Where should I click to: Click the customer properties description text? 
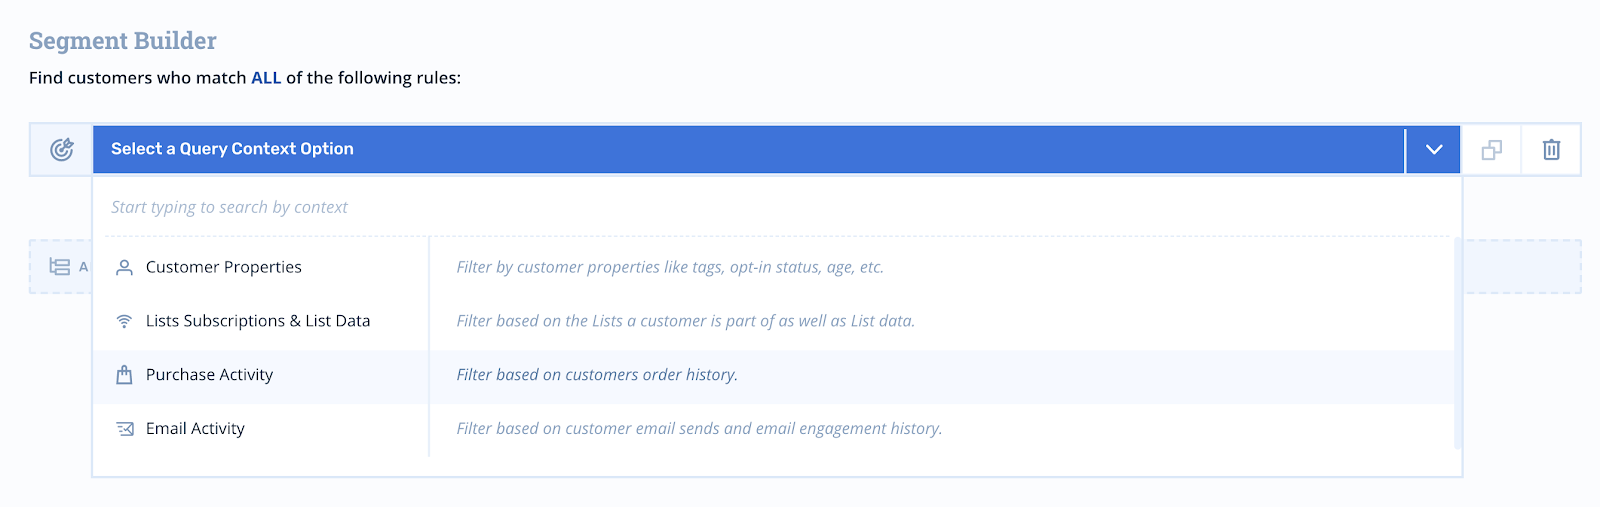pos(670,268)
